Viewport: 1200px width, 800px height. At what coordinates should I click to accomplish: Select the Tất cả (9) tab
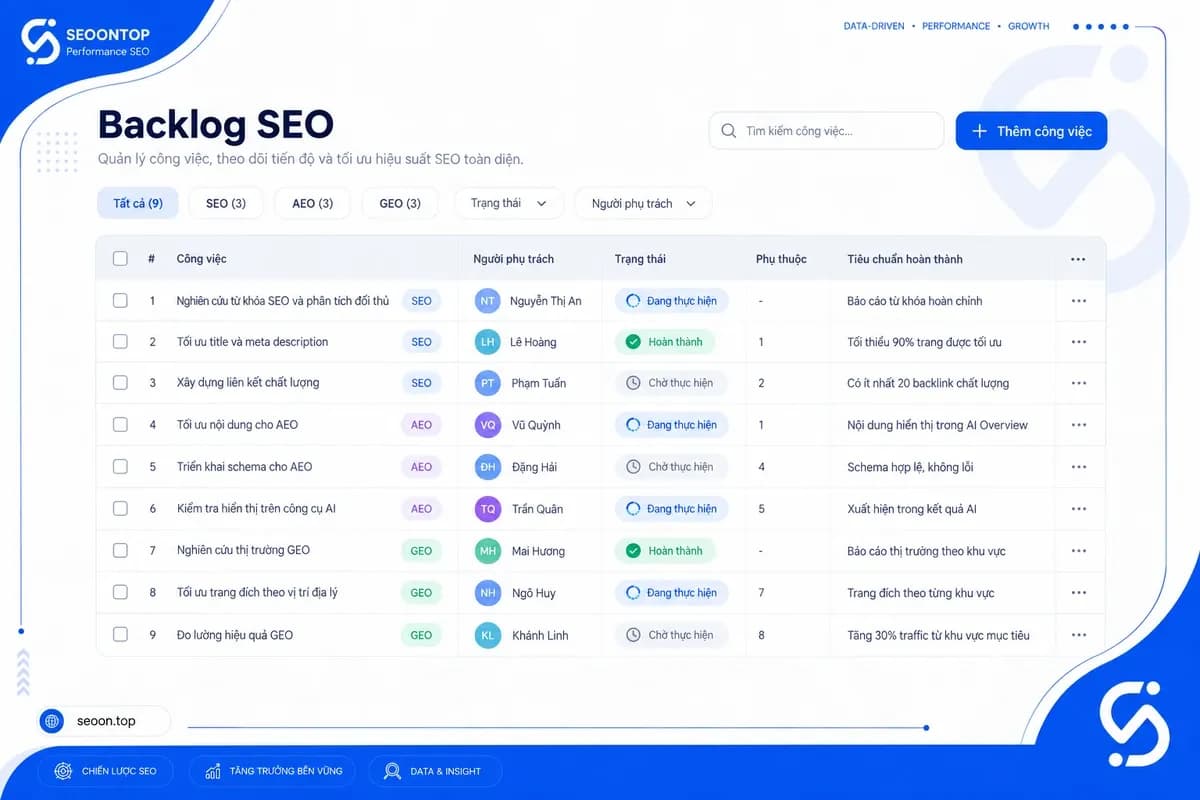[x=138, y=203]
